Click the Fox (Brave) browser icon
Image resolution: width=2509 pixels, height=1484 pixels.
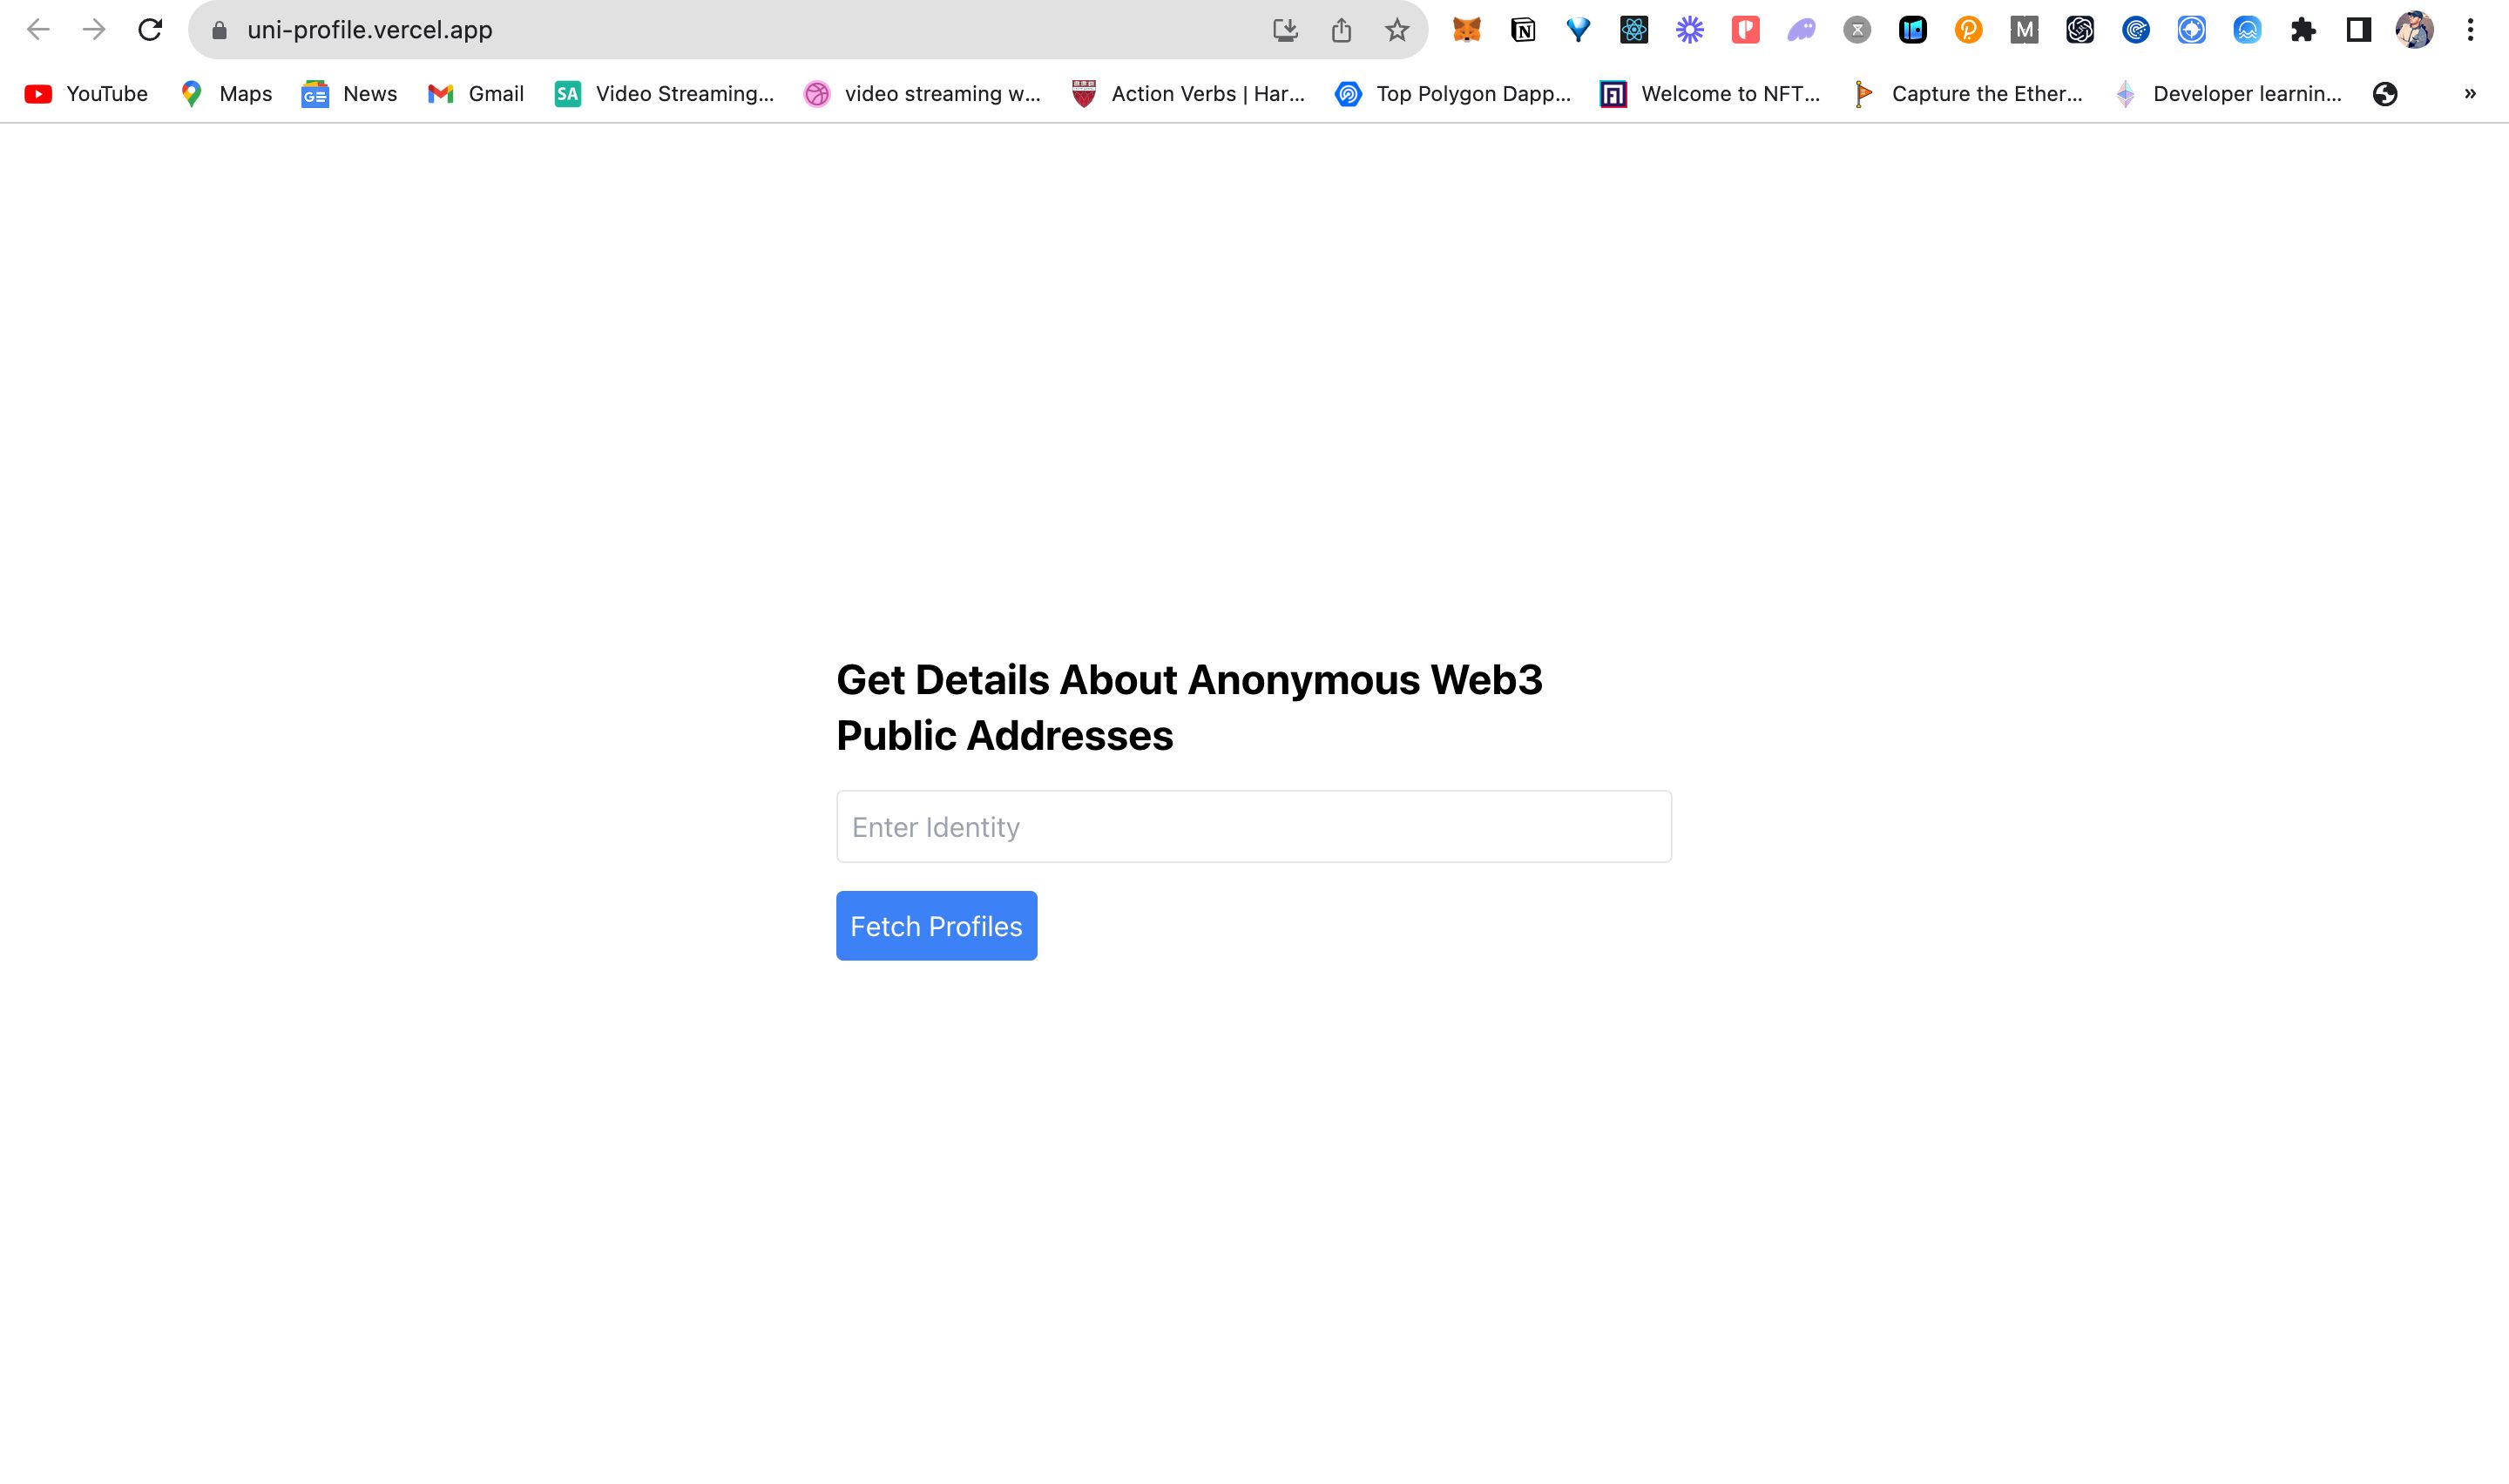tap(1466, 30)
